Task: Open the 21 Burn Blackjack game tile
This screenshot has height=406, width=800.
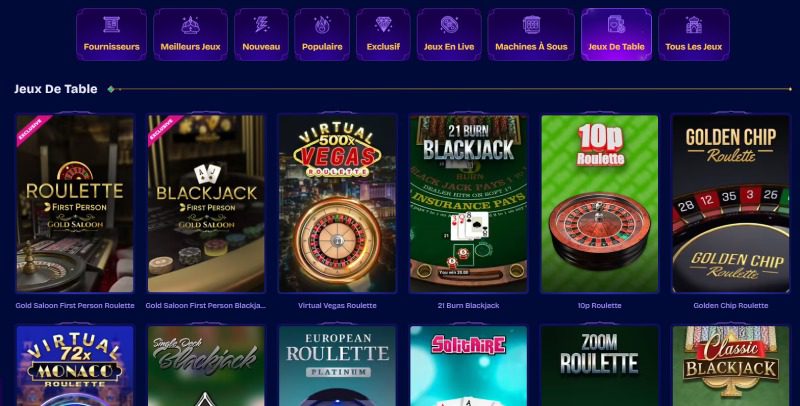Action: (x=468, y=204)
